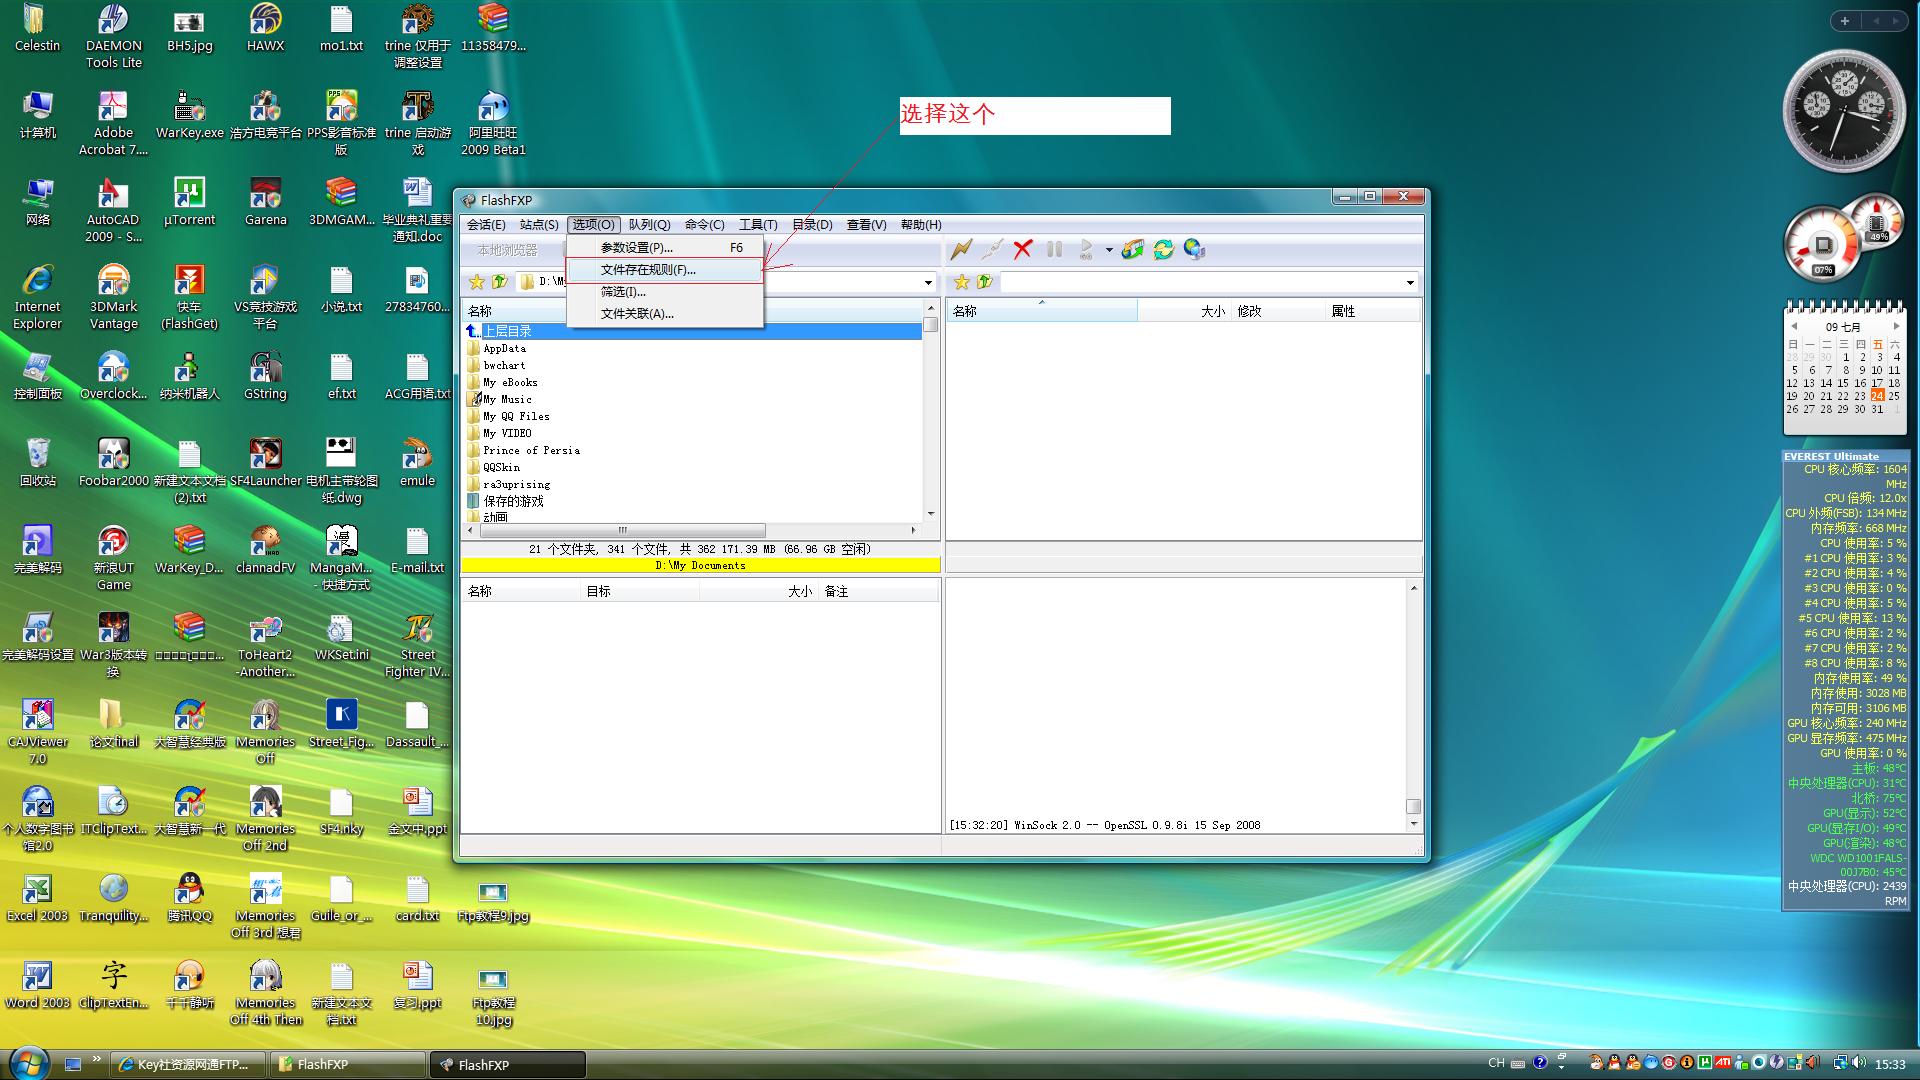
Task: Click the ATI tray icon
Action: [1723, 1062]
